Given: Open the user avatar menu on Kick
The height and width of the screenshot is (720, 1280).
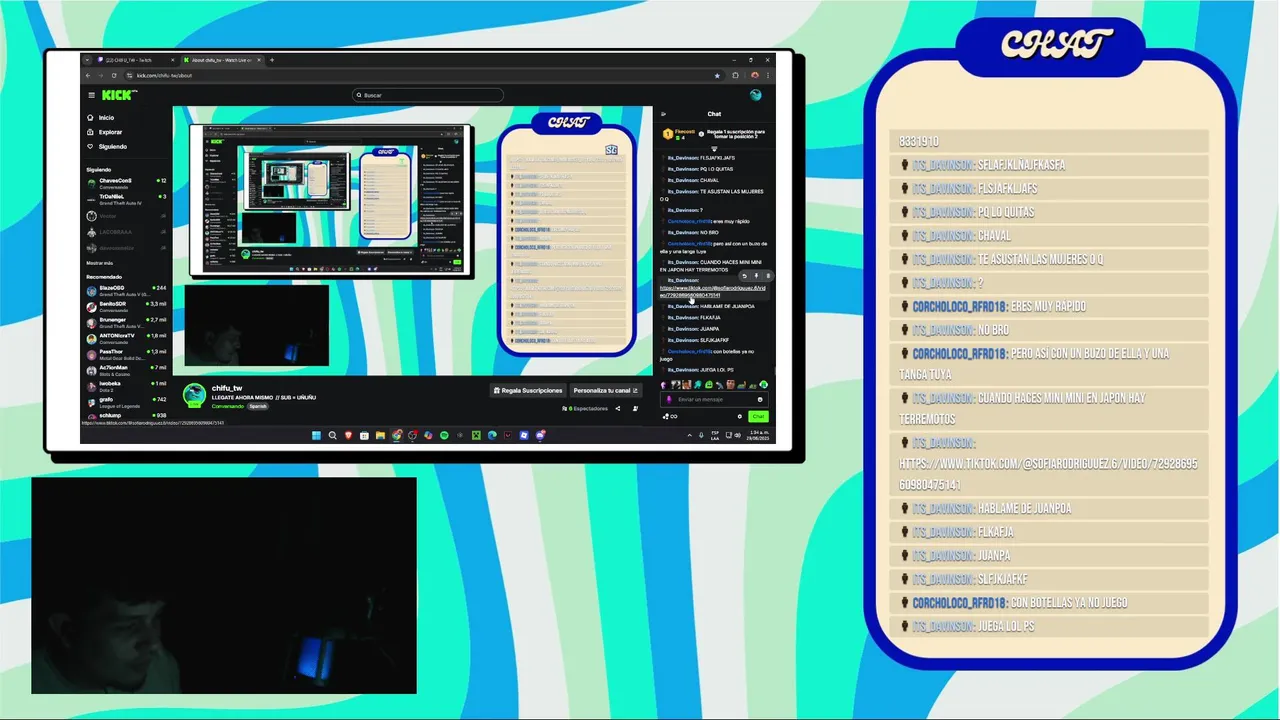Looking at the screenshot, I should point(756,95).
